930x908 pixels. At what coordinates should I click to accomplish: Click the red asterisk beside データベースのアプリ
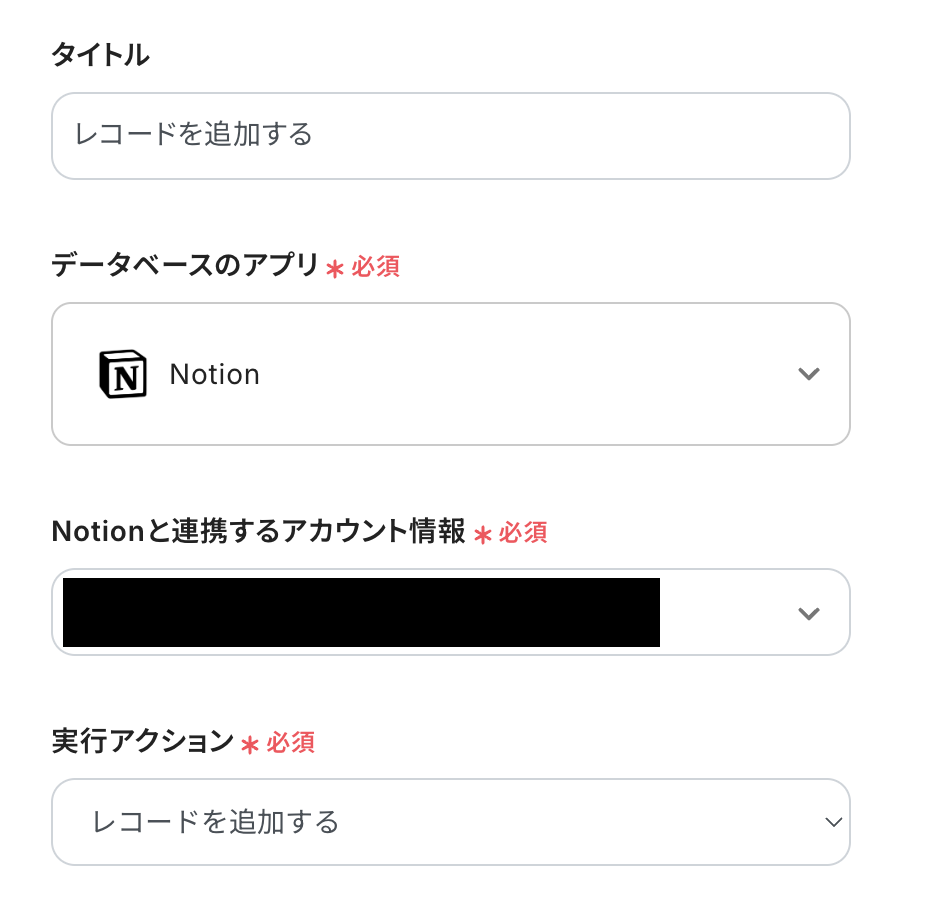point(335,268)
